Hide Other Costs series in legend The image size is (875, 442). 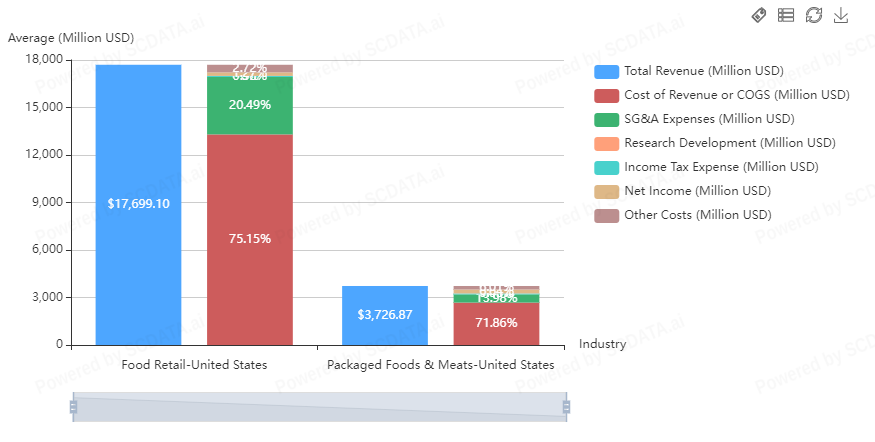point(606,215)
